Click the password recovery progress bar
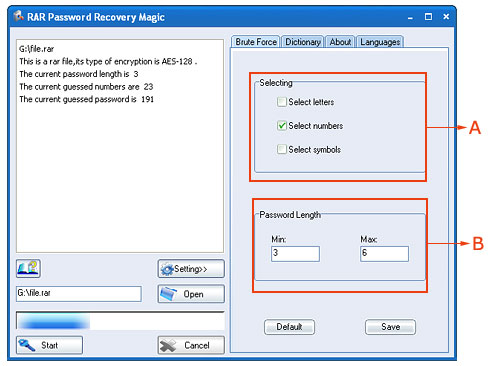This screenshot has height=366, width=497. tap(120, 321)
